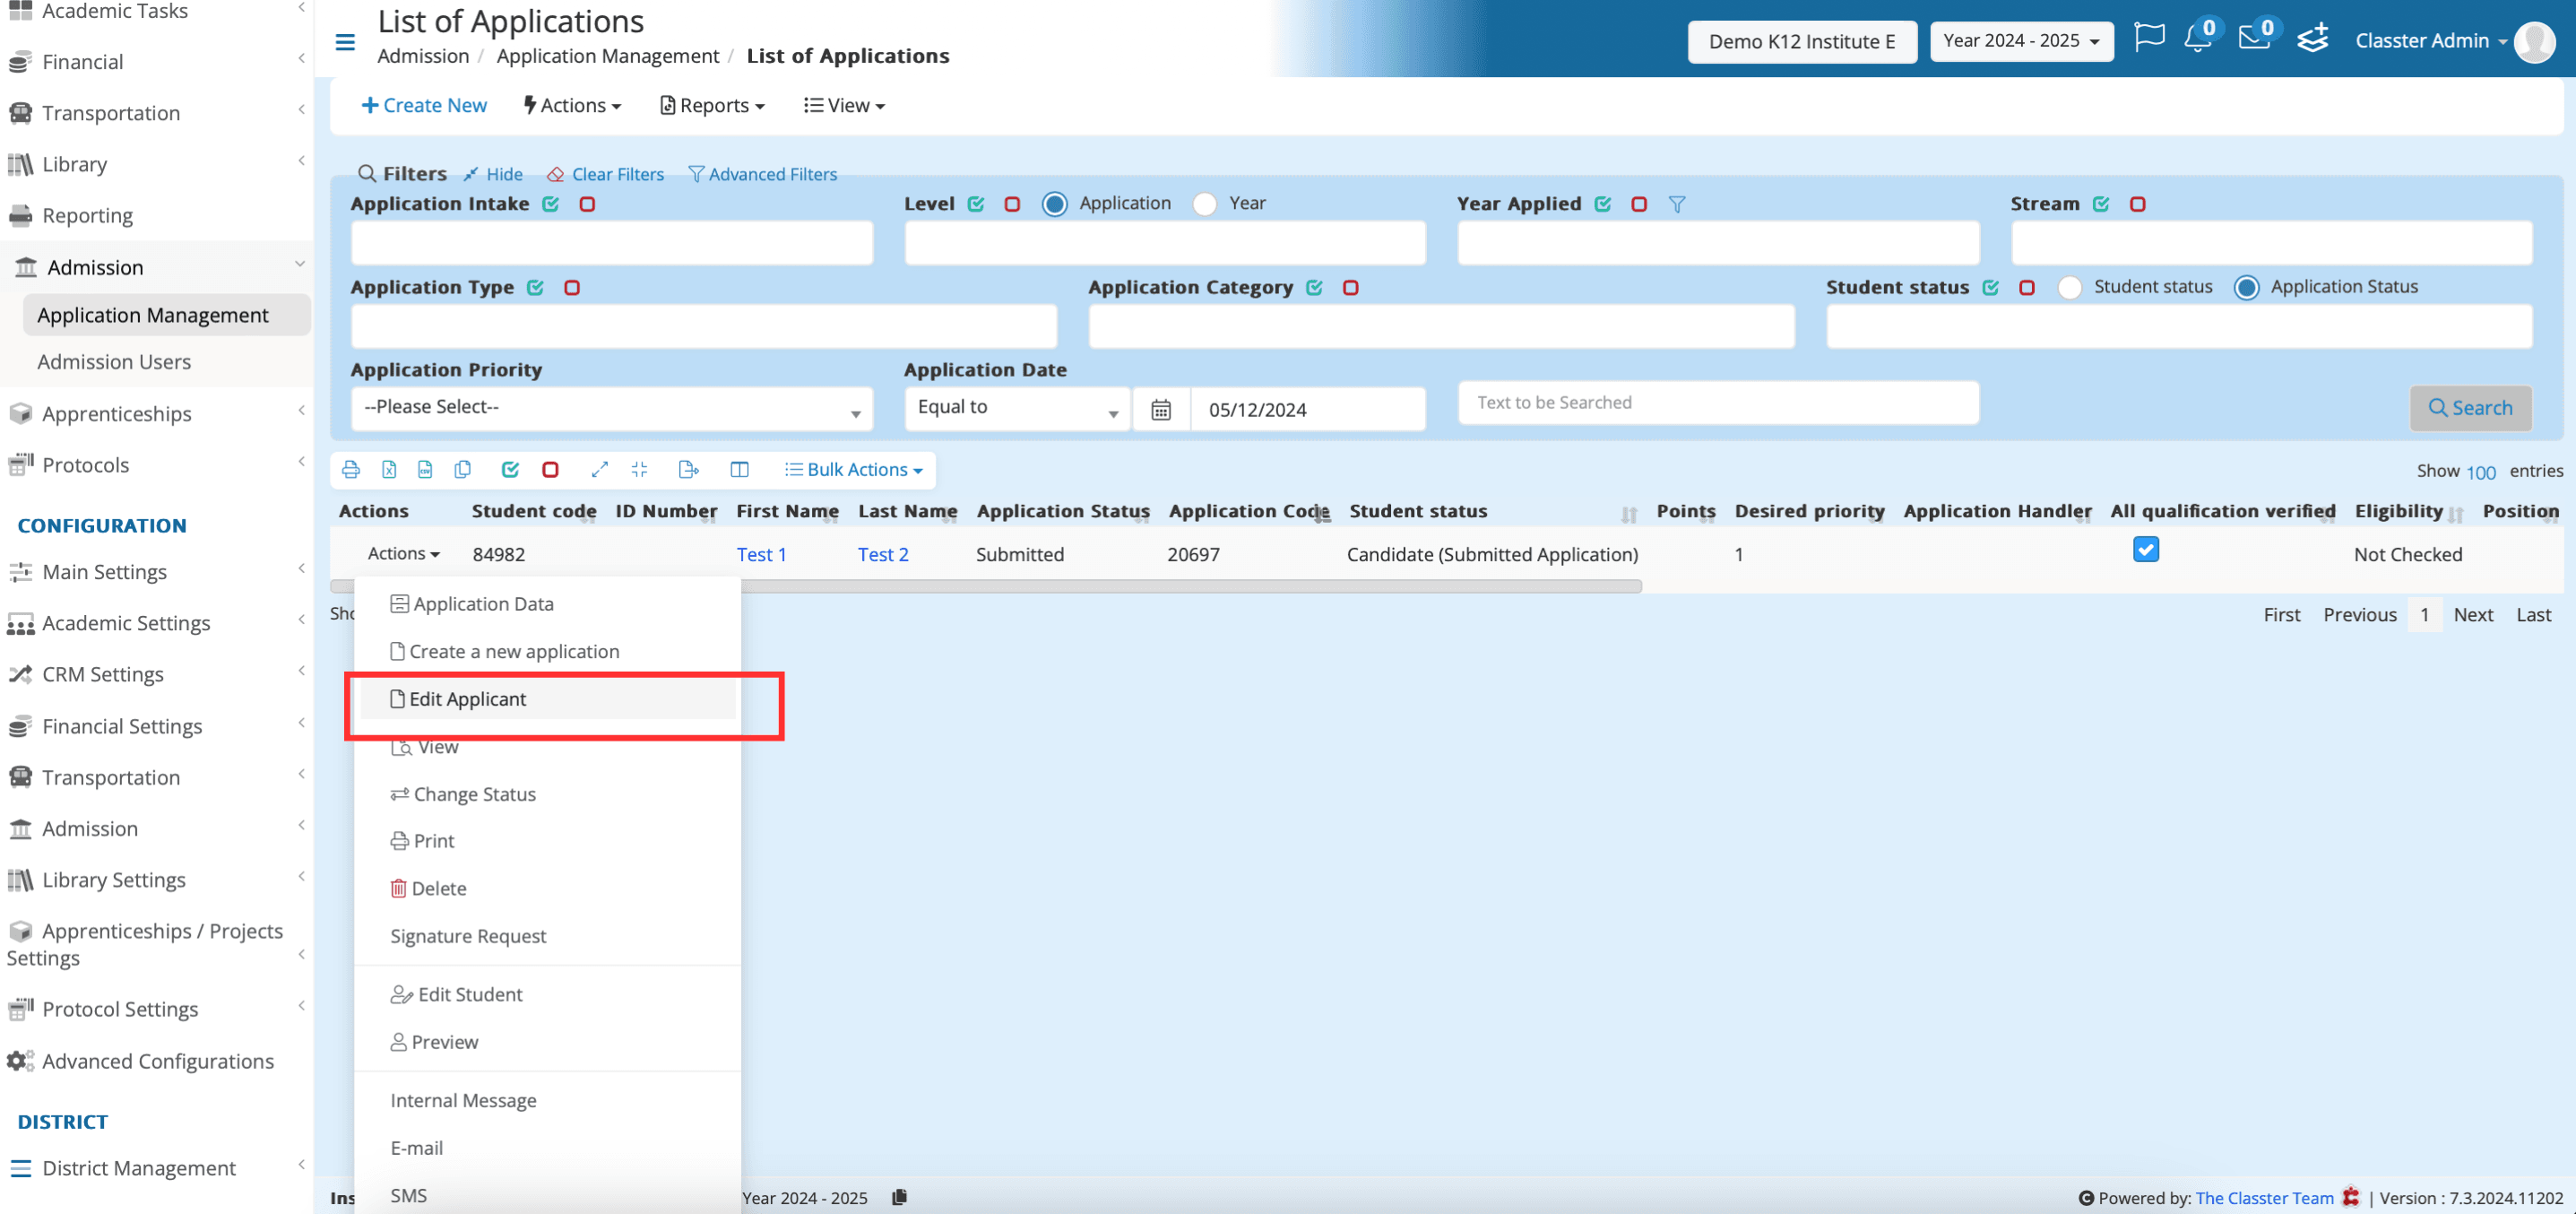This screenshot has height=1214, width=2576.
Task: Choose Create a new application menu entry
Action: (547, 652)
